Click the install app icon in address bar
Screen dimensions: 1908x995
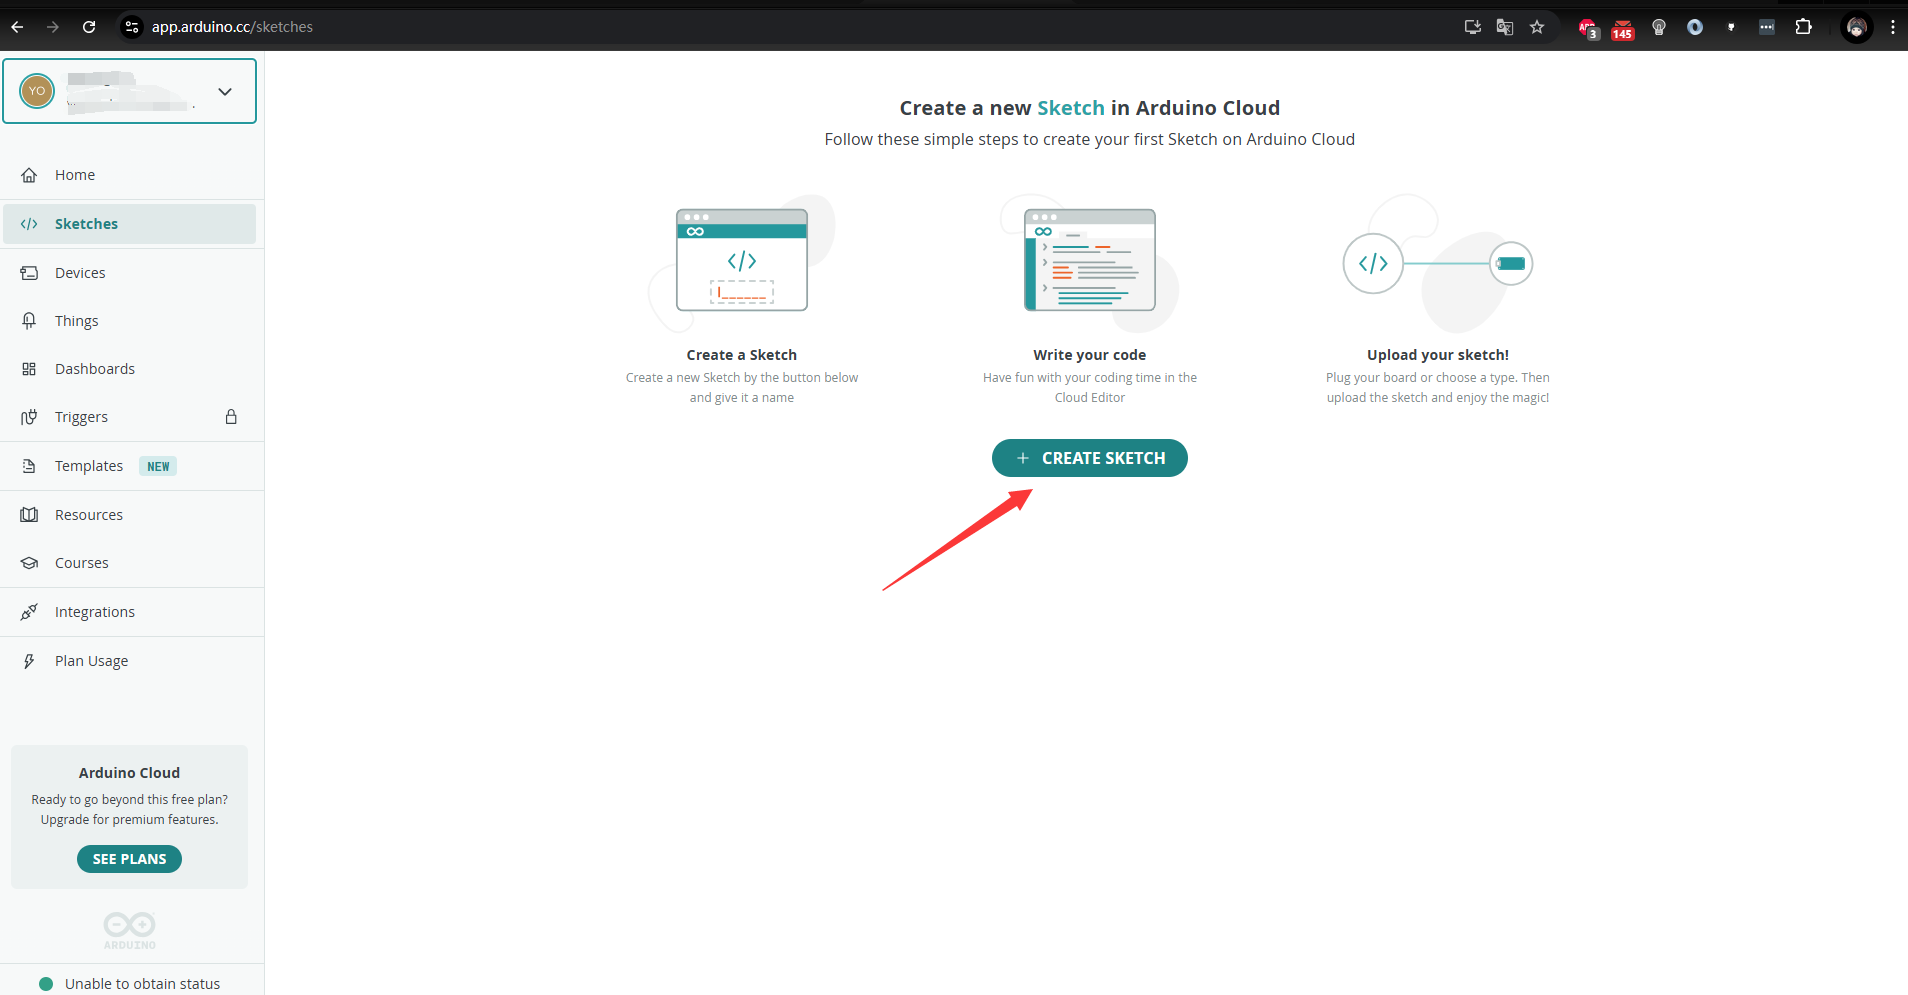pyautogui.click(x=1472, y=27)
